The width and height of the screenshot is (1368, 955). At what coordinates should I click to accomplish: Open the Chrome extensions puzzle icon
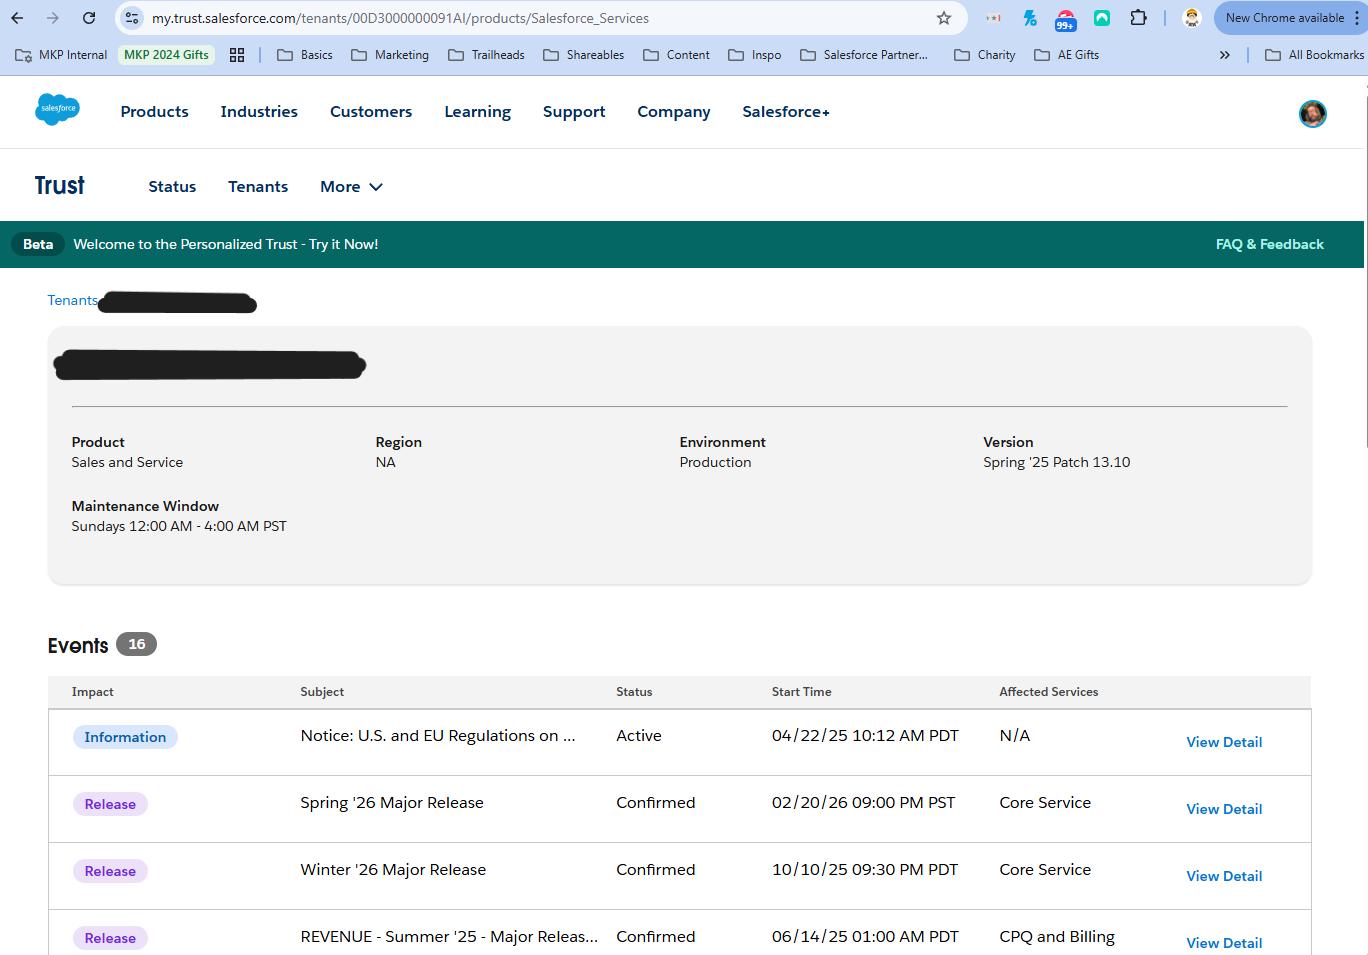click(x=1138, y=18)
